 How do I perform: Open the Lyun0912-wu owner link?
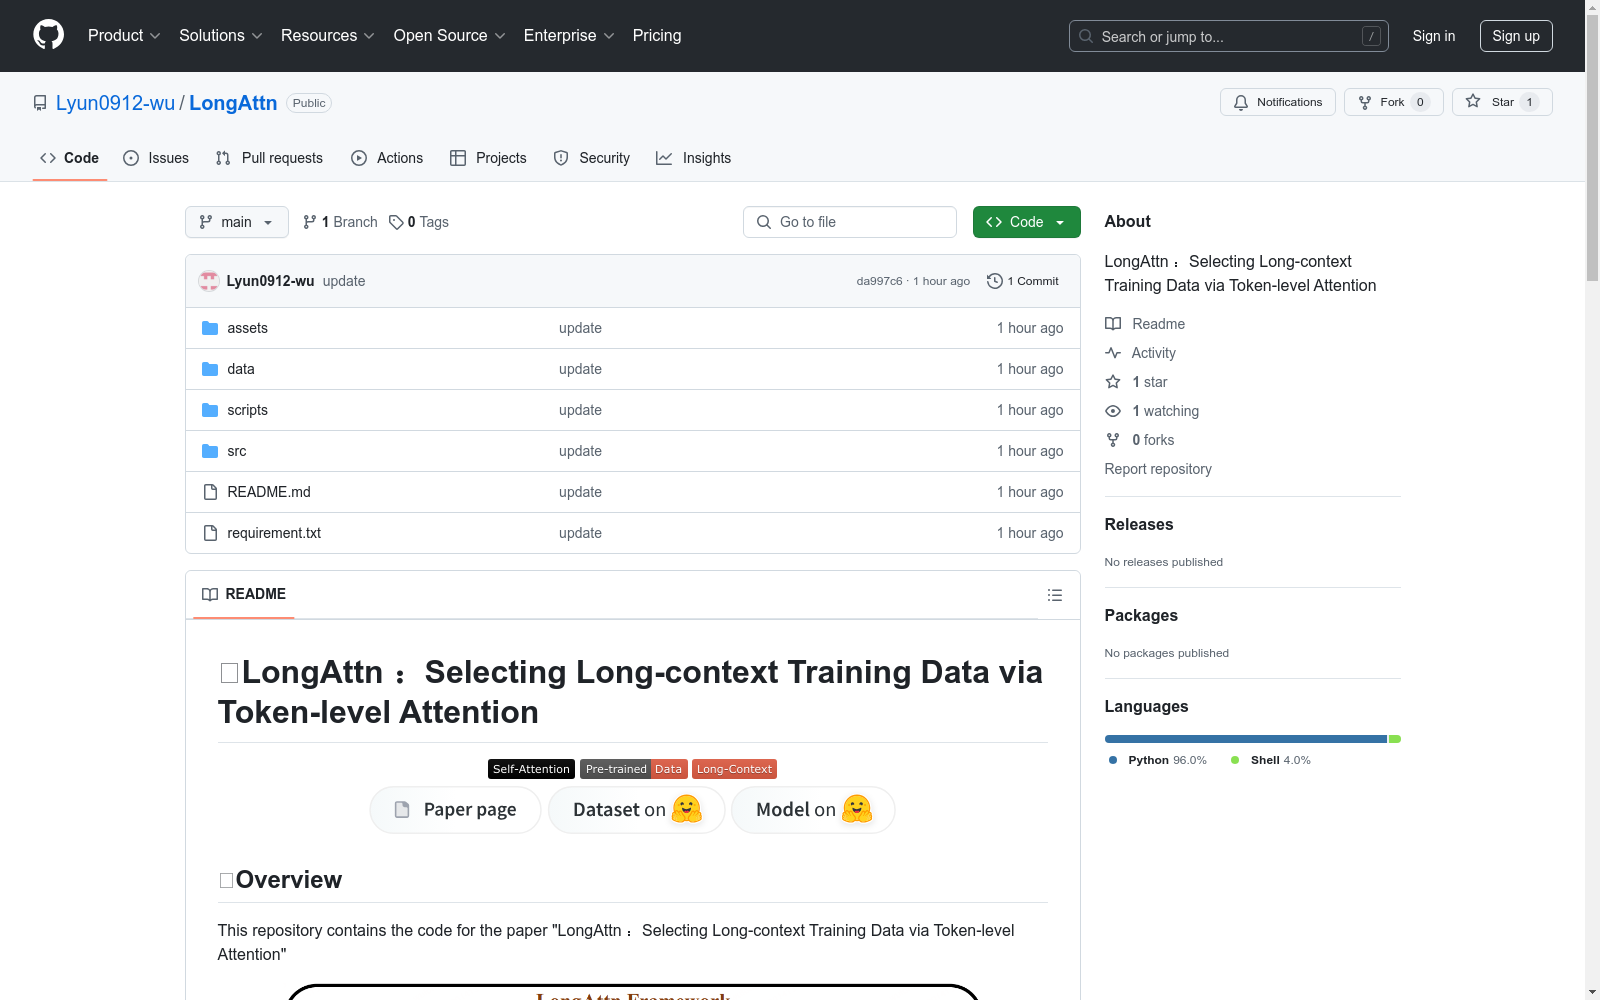[x=115, y=103]
